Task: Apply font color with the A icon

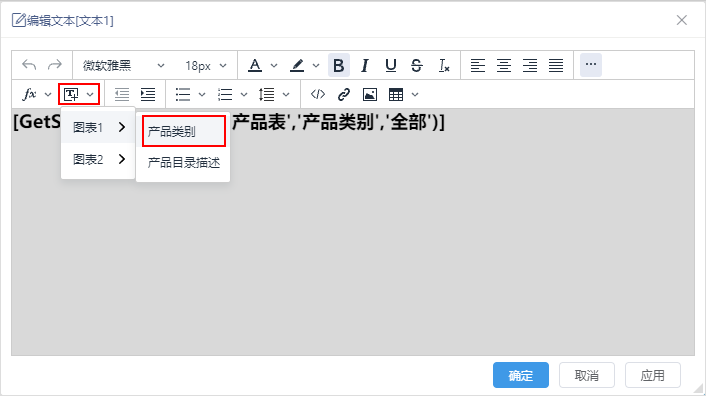Action: [255, 66]
